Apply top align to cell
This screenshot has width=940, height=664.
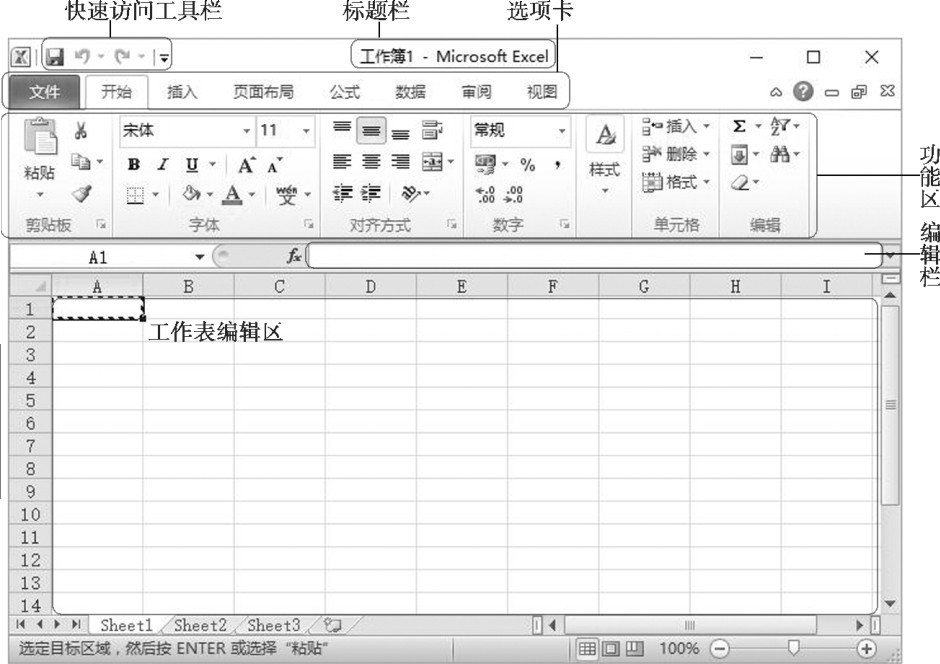pos(342,130)
